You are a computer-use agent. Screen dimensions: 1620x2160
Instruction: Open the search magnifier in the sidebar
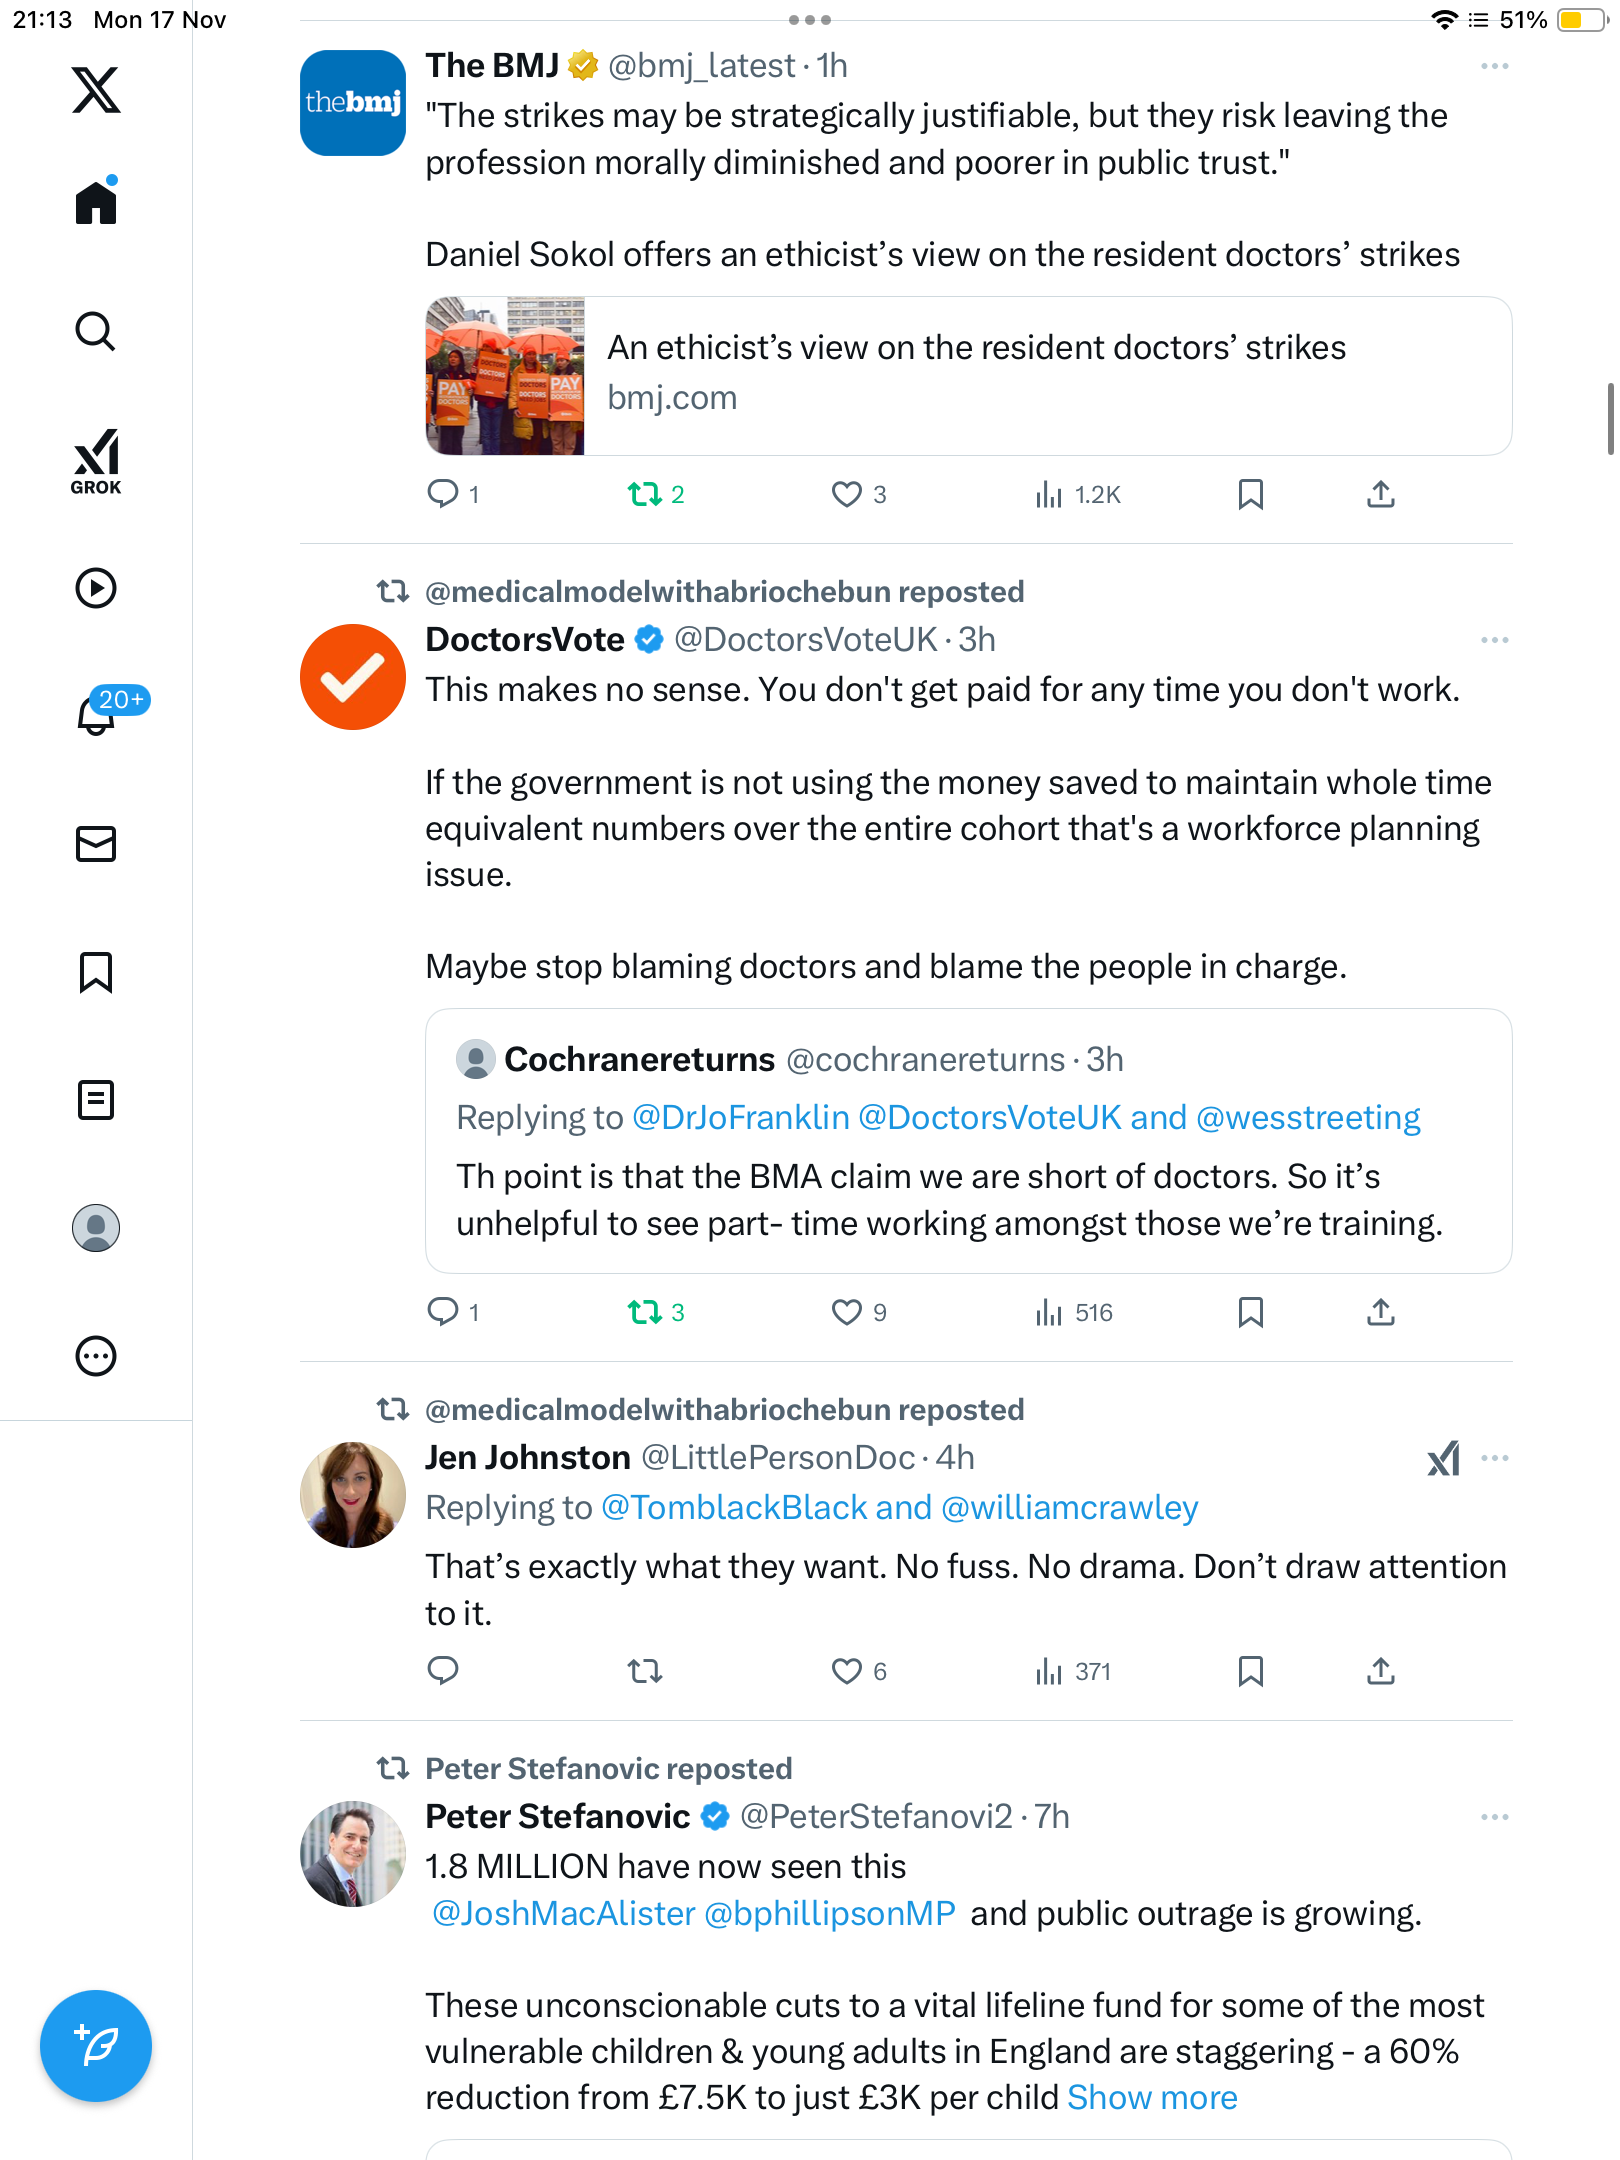point(96,332)
